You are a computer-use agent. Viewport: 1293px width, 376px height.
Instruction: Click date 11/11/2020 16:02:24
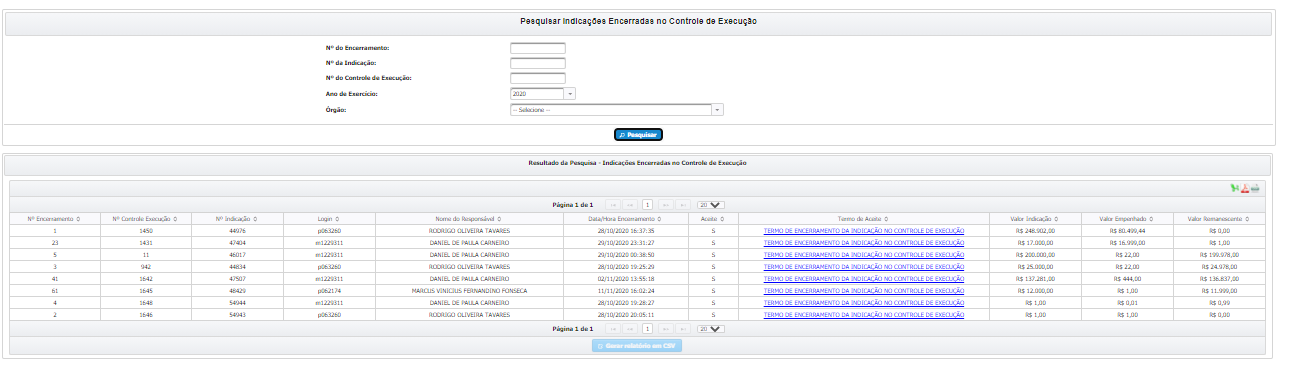pyautogui.click(x=626, y=290)
